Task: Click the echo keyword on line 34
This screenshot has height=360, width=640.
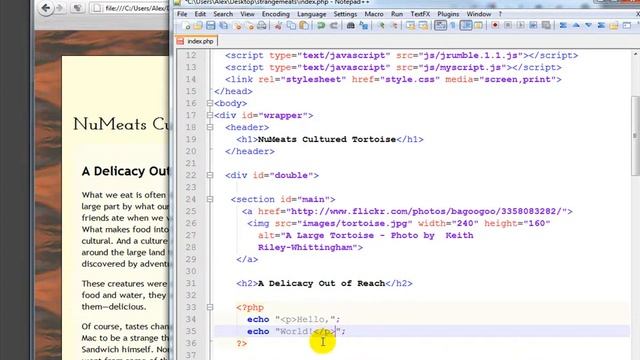Action: click(x=258, y=320)
